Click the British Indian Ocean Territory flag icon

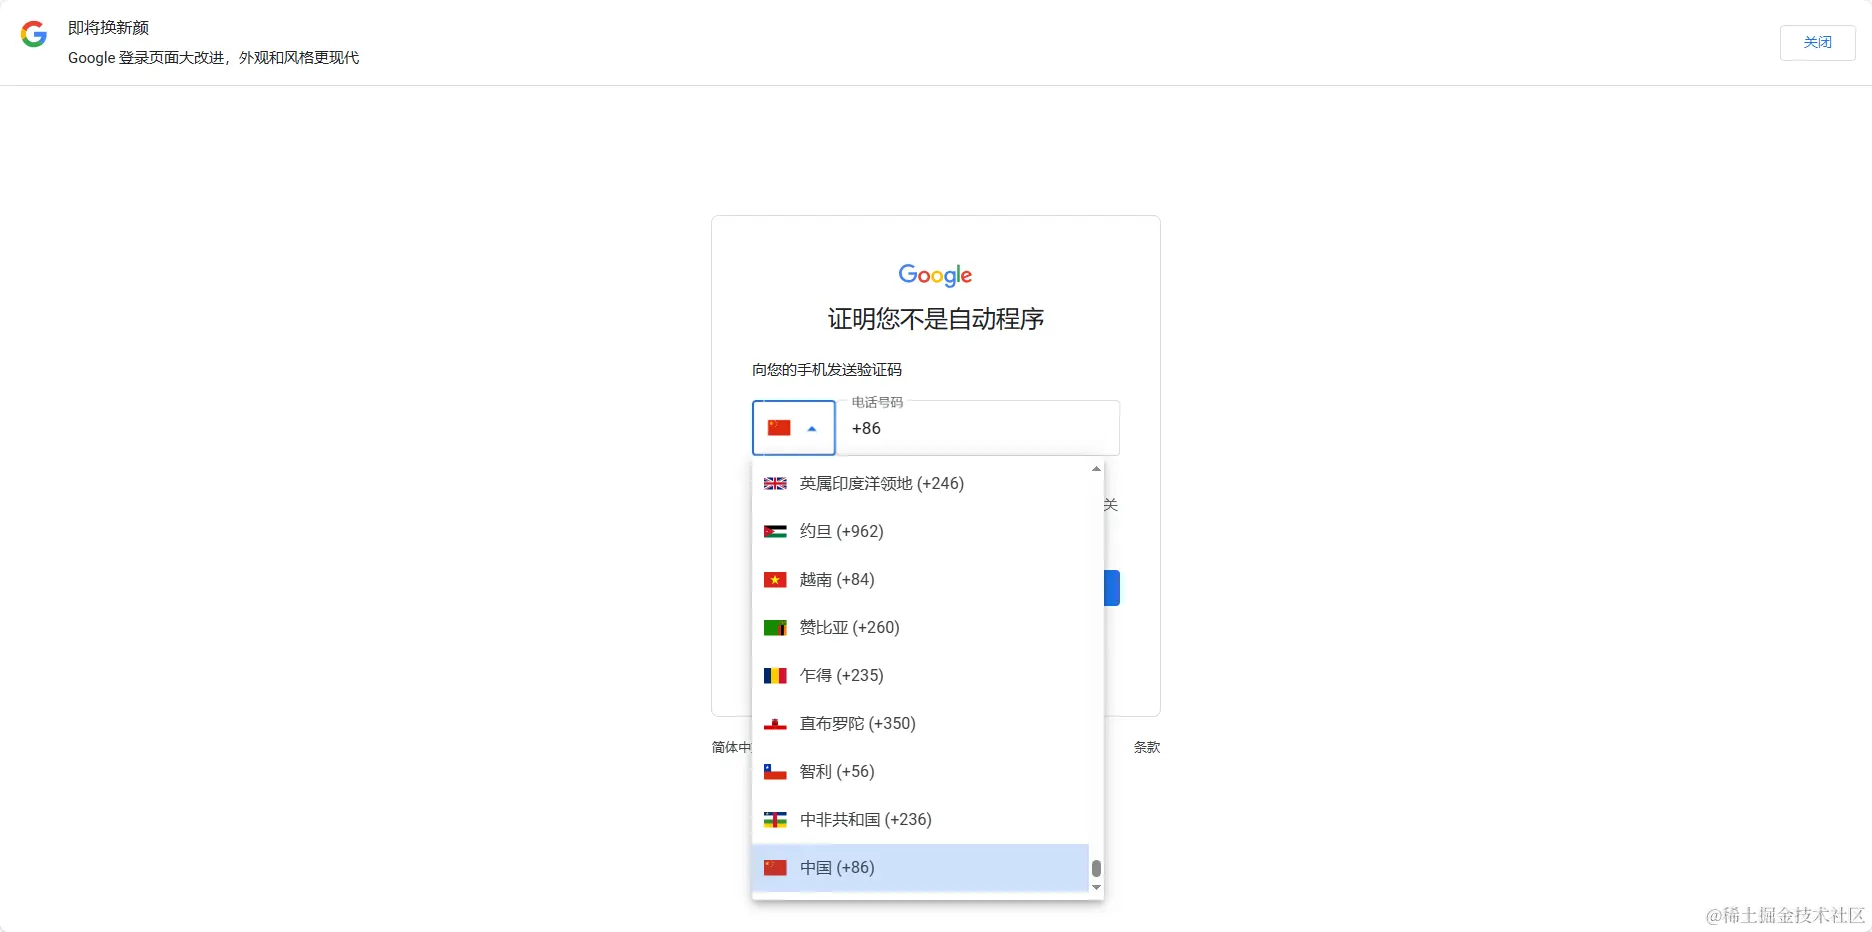[x=775, y=484]
